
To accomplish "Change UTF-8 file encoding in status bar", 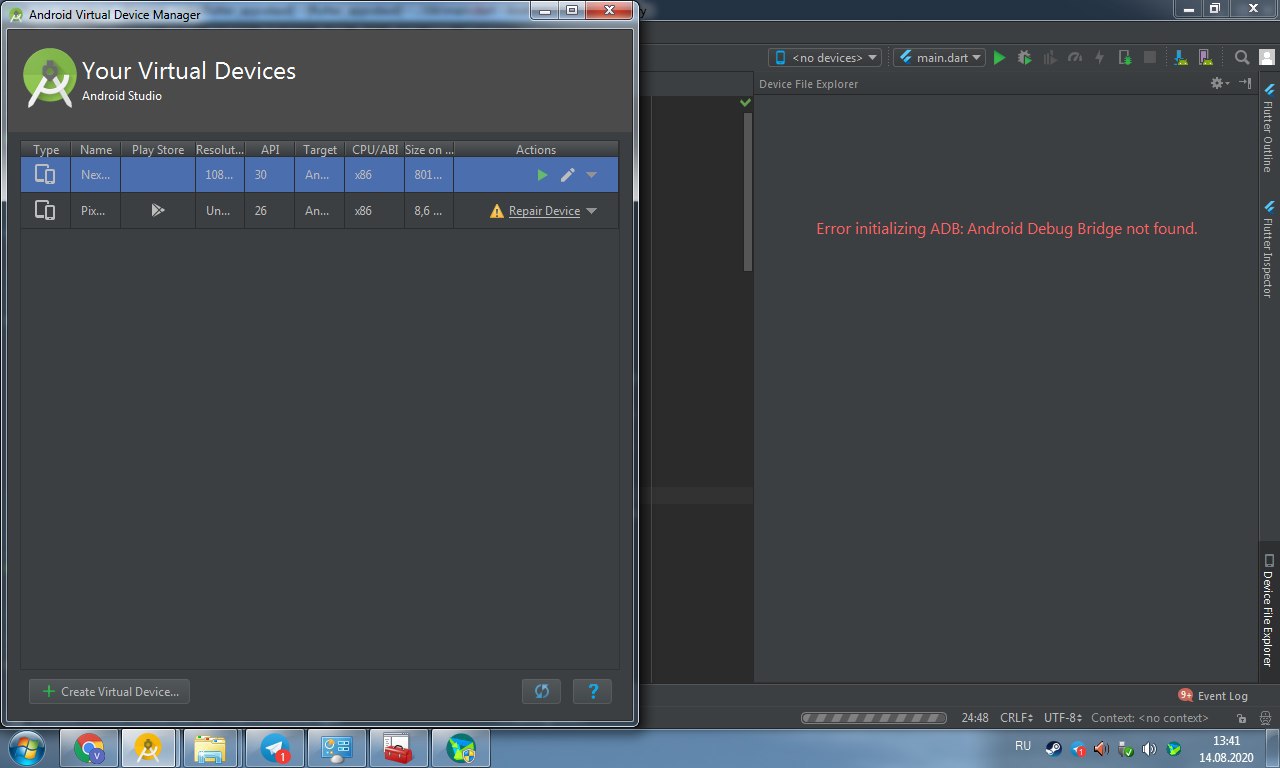I will point(1063,718).
